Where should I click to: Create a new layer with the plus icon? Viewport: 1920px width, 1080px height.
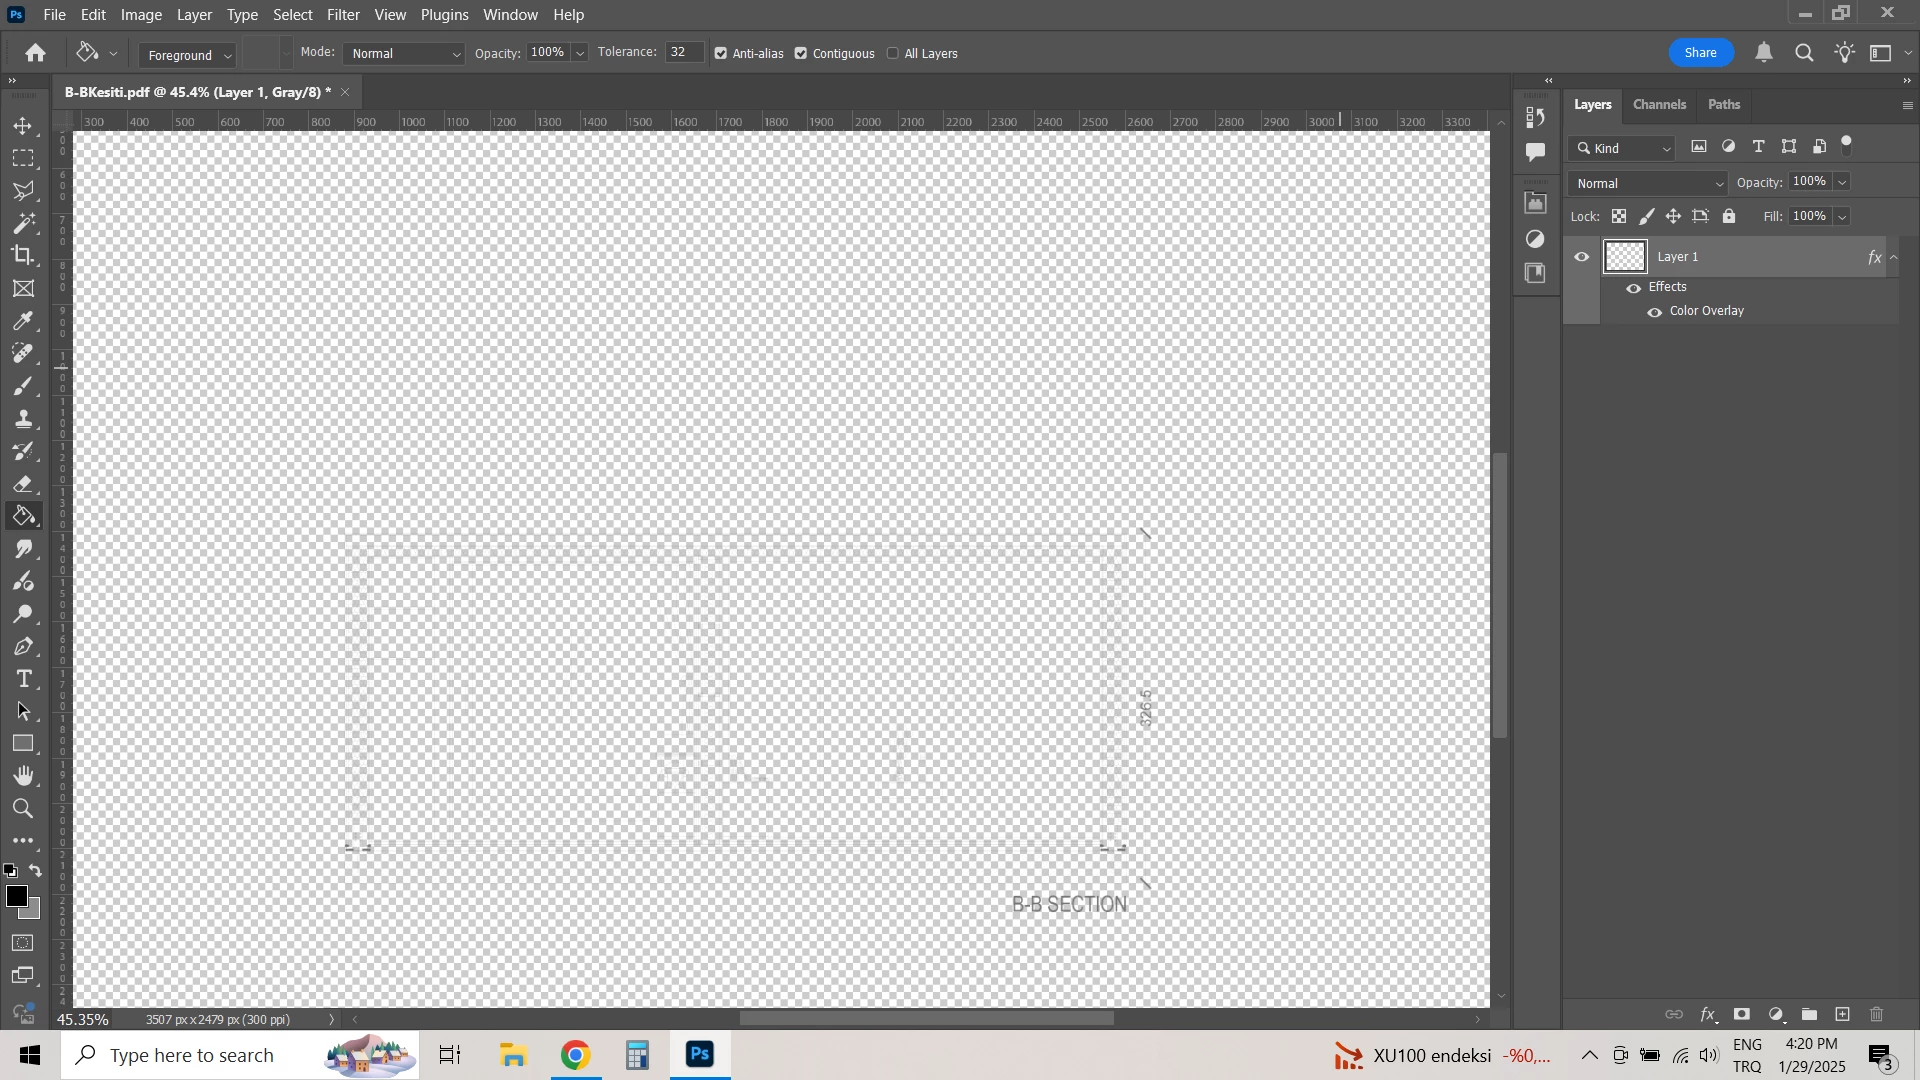tap(1843, 1015)
